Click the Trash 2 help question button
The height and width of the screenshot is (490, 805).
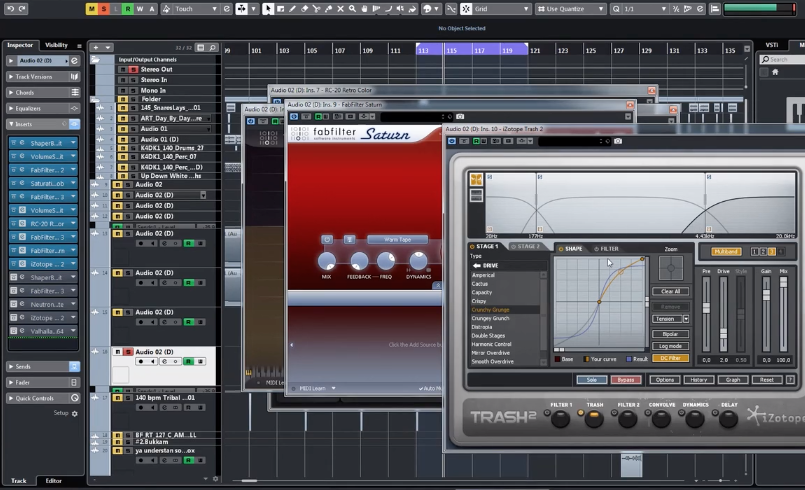point(790,380)
